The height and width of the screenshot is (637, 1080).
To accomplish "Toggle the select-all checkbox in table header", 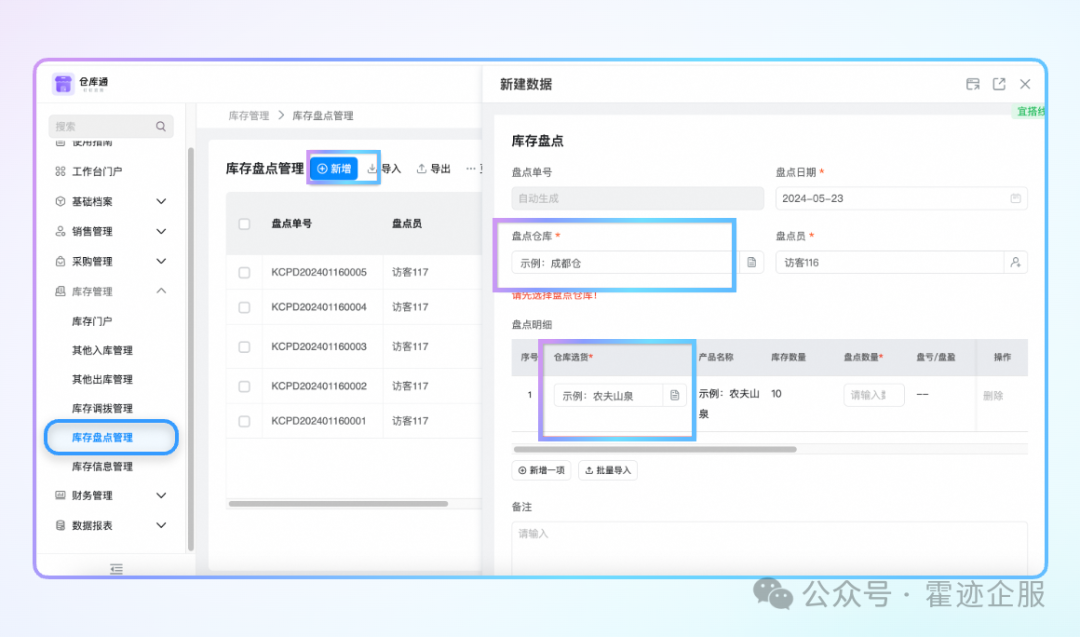I will click(244, 224).
